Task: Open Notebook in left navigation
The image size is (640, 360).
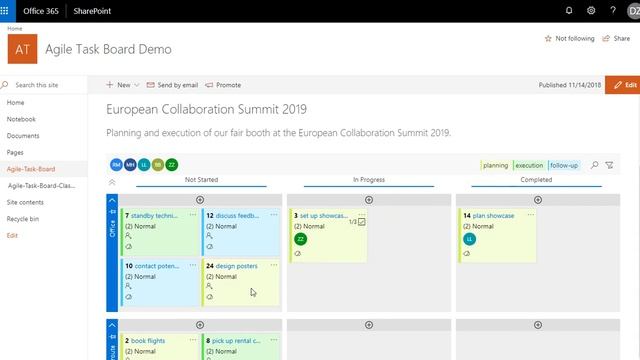Action: 21,119
